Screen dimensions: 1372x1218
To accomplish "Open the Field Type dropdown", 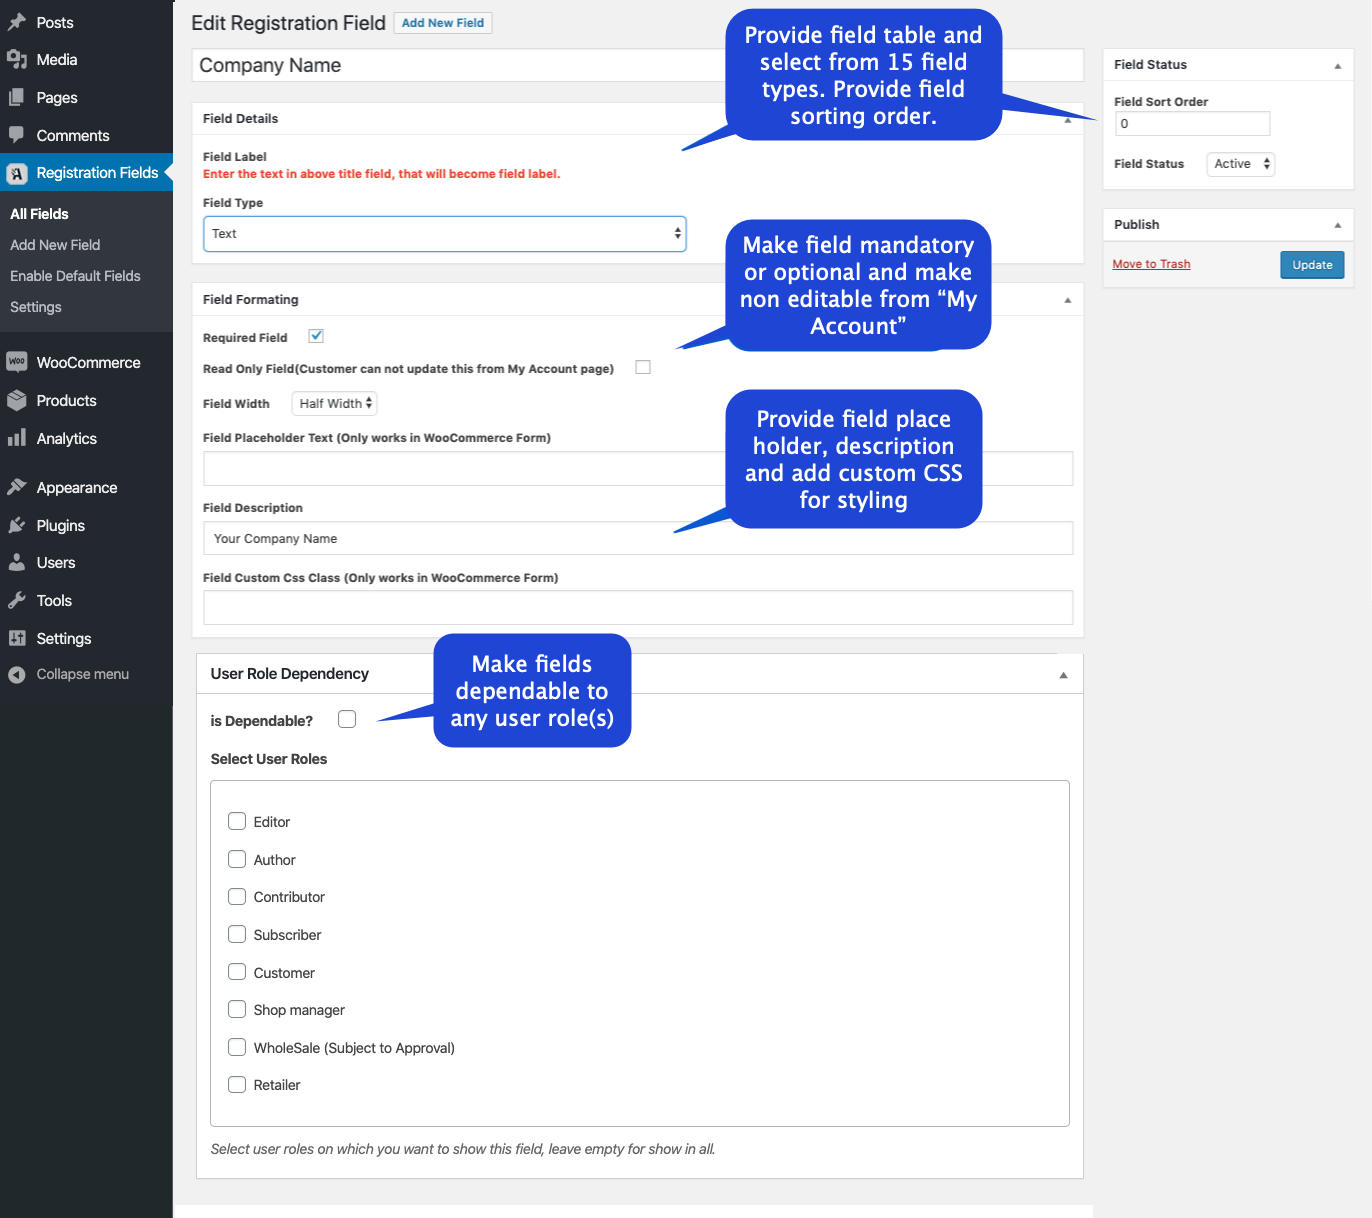I will coord(445,234).
